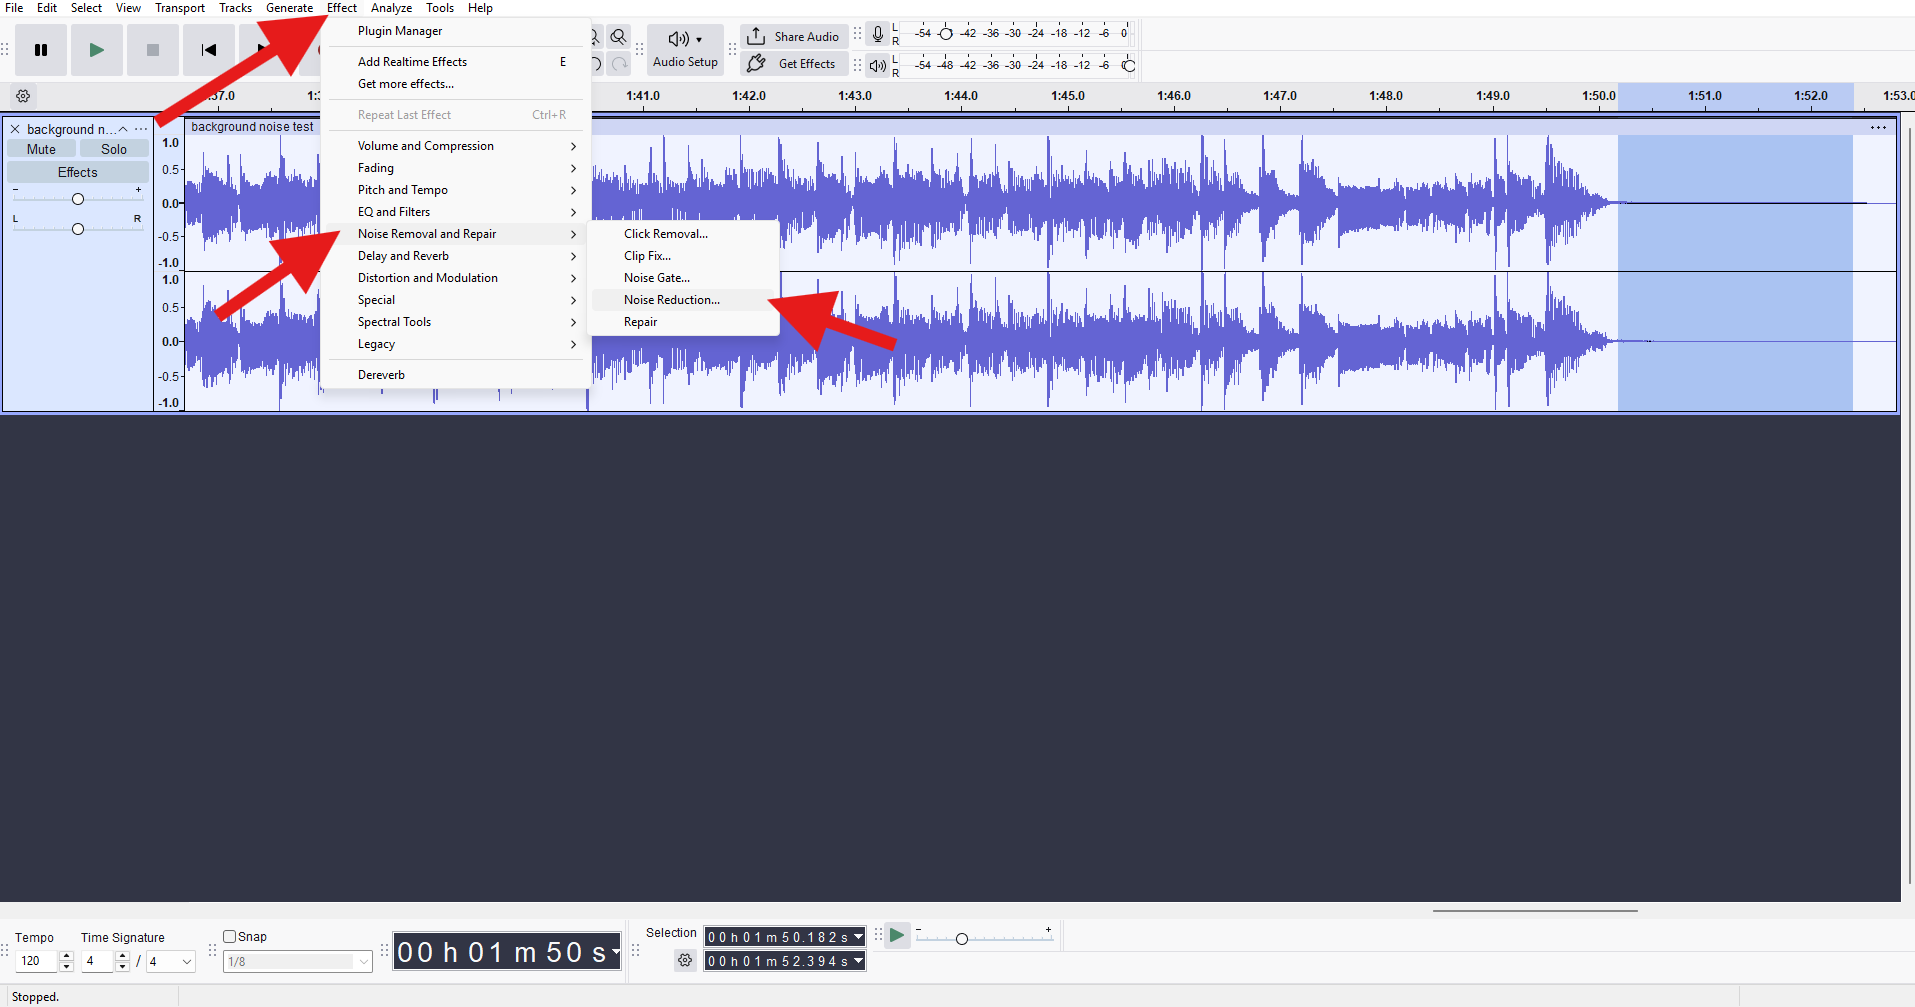Open the timeline options gear
Screen dimensions: 1915x1007
[22, 96]
